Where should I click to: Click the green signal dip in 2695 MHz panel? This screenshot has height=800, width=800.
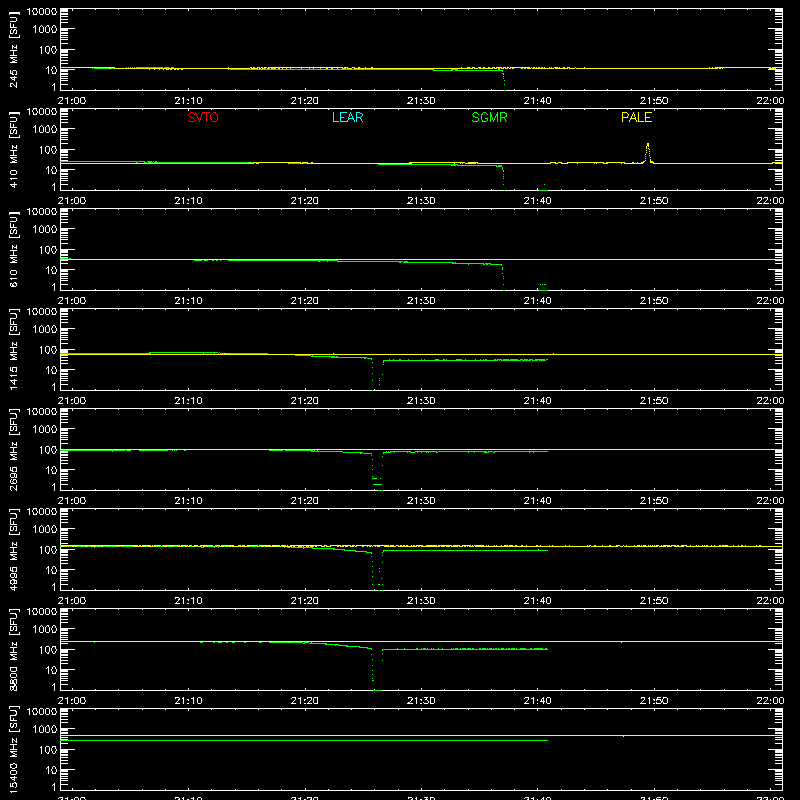377,471
